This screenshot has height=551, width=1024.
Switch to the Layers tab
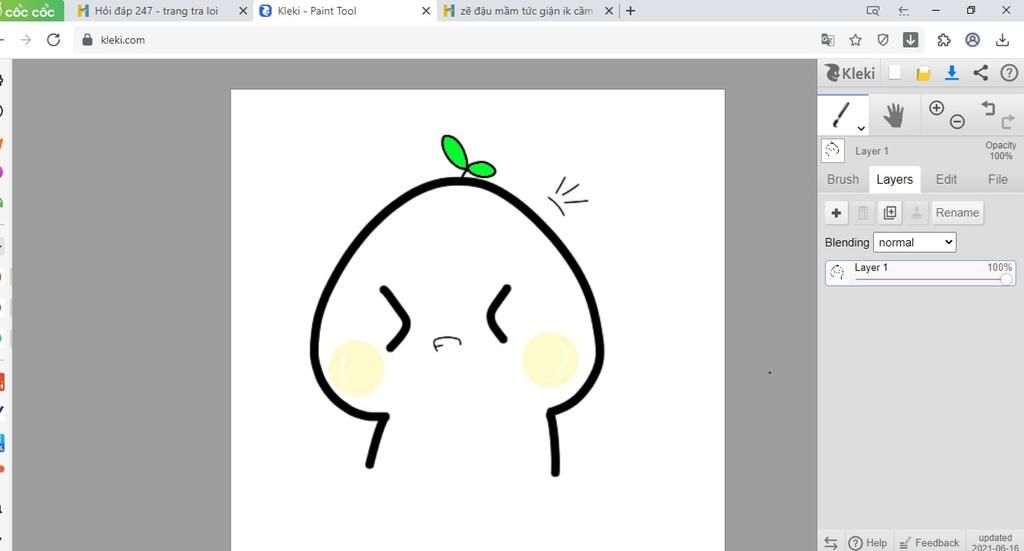point(895,180)
